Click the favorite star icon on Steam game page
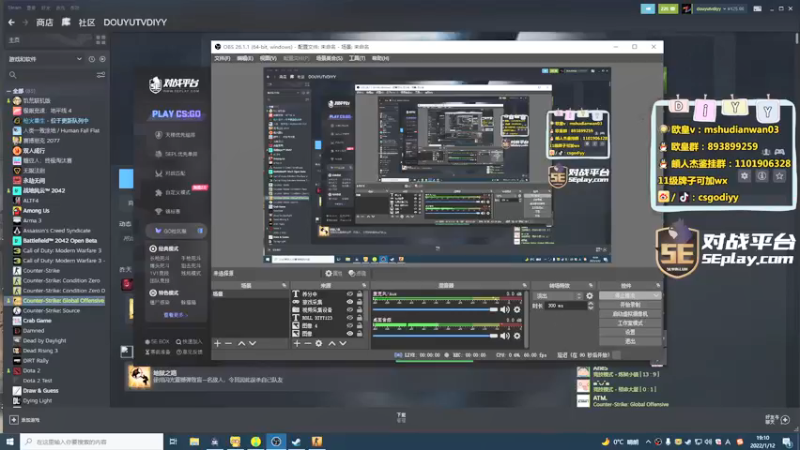Image resolution: width=800 pixels, height=450 pixels. pos(779,176)
